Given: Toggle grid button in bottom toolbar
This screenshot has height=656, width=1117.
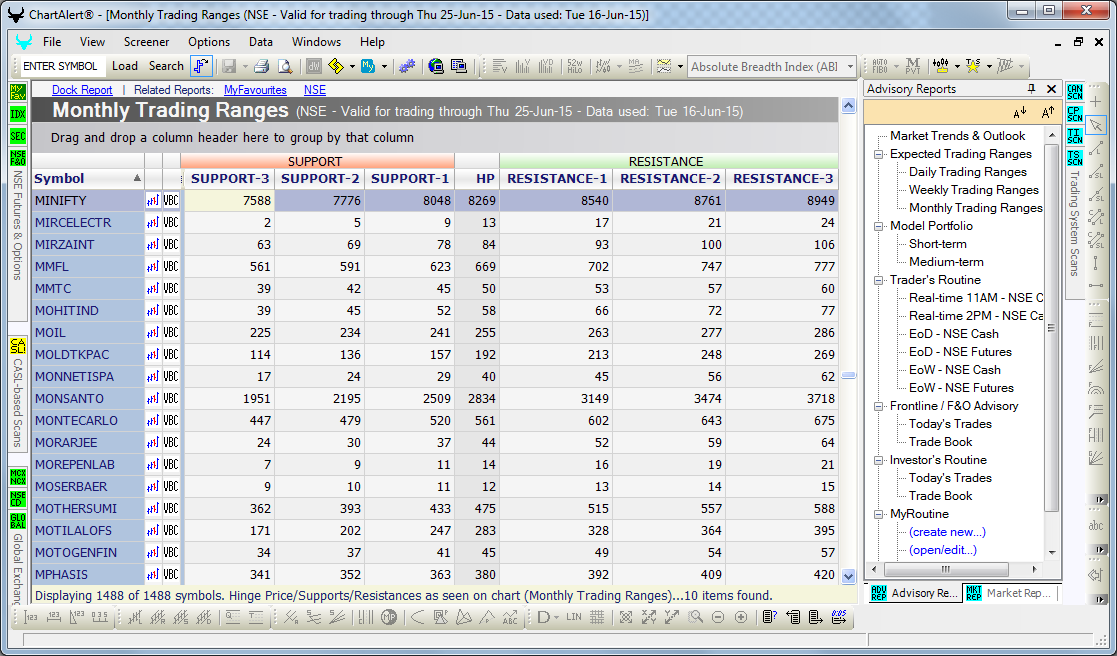Looking at the screenshot, I should (x=597, y=618).
